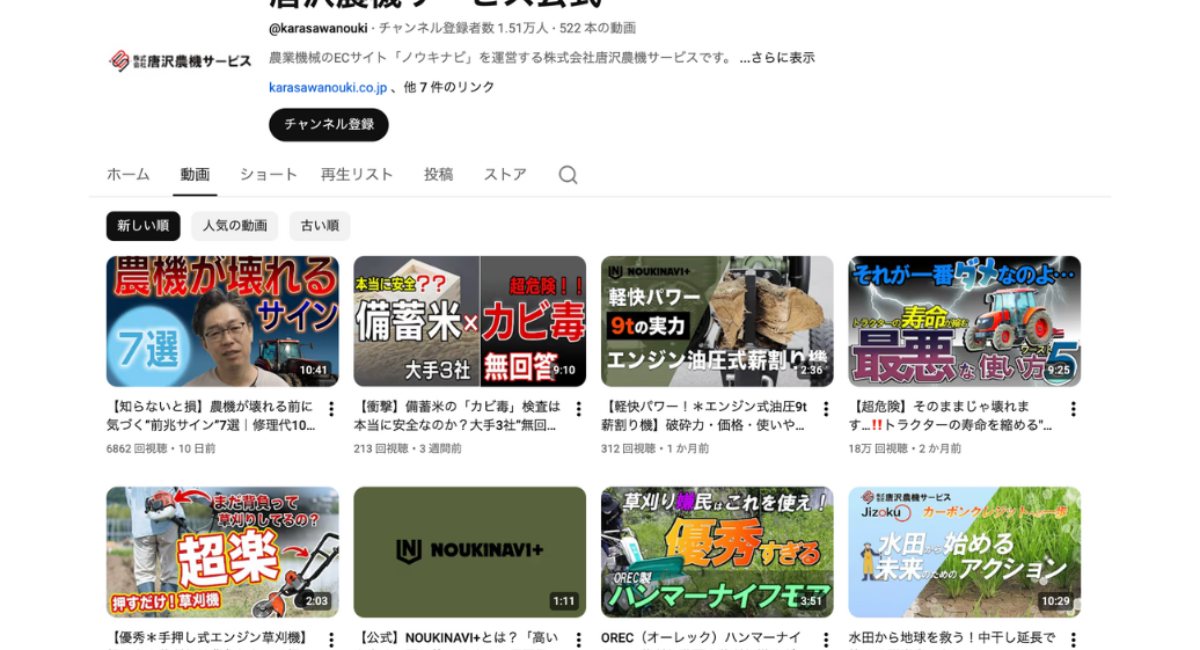Click the channel search magnifier icon
Image resolution: width=1200 pixels, height=650 pixels.
point(568,175)
